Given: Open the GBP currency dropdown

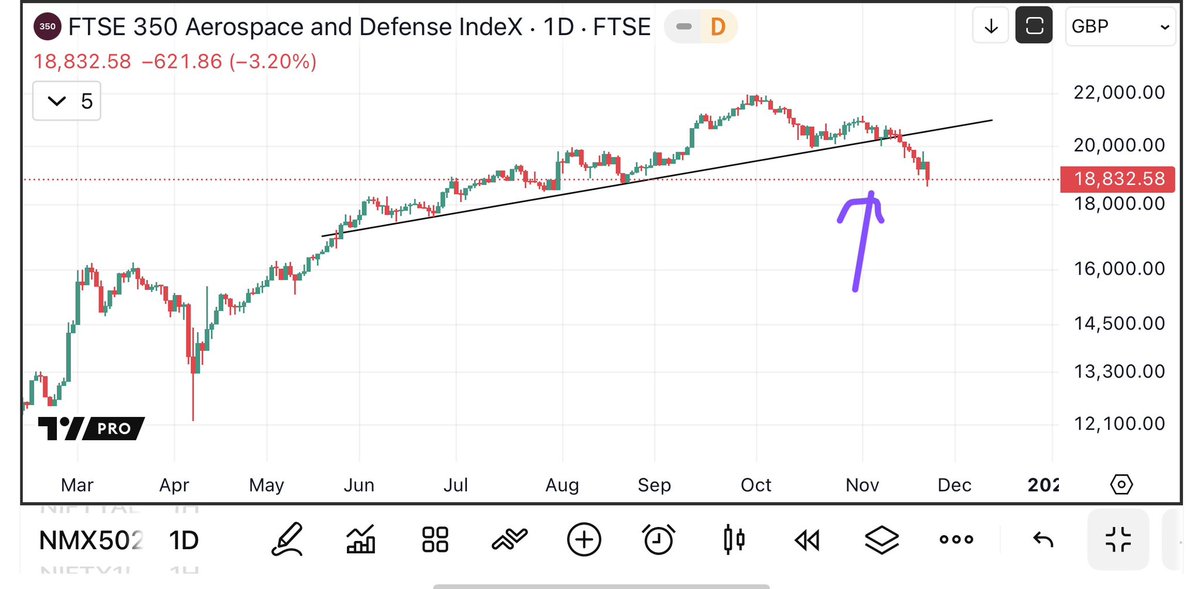Looking at the screenshot, I should pos(1121,27).
